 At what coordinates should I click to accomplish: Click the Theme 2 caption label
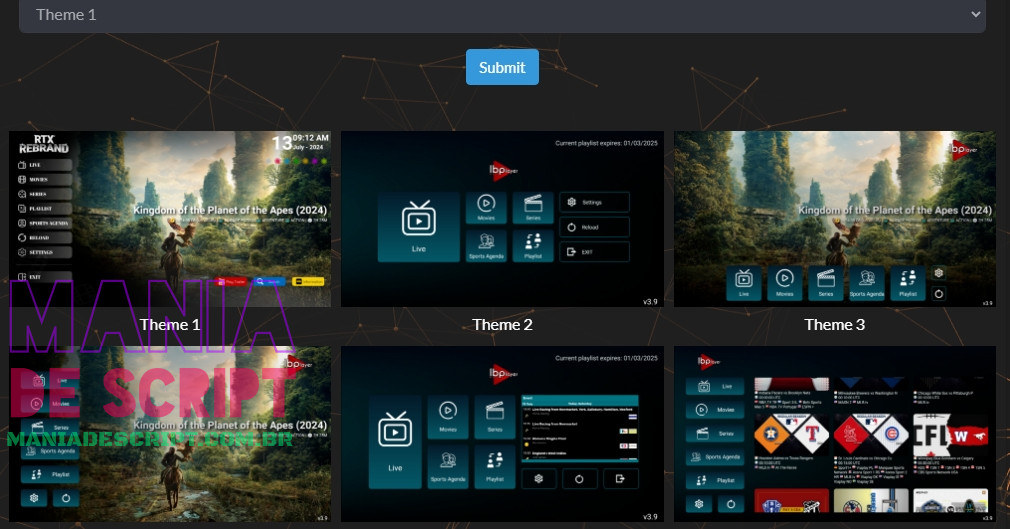(x=502, y=324)
